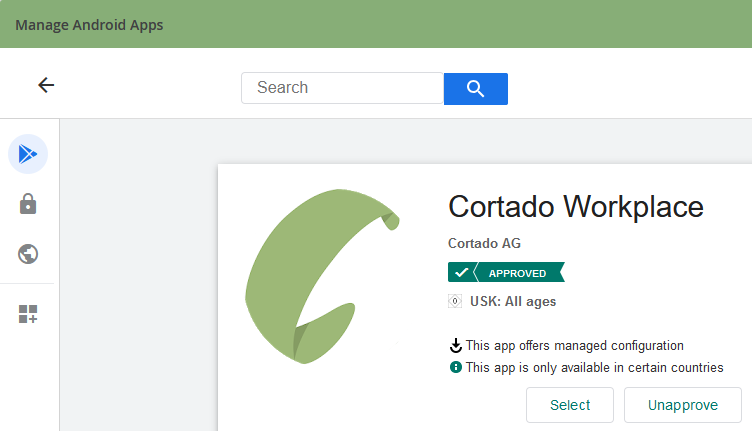Focus the Search input field

point(342,88)
